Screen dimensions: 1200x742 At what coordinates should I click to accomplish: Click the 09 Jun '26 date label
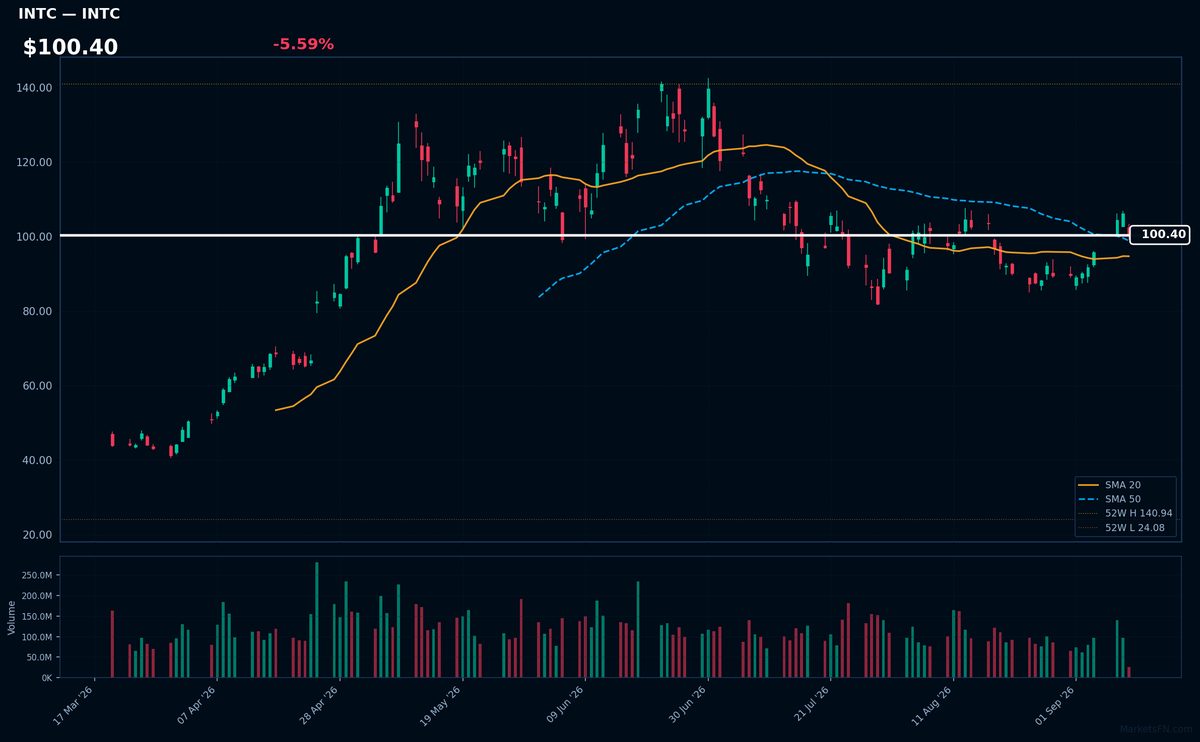tap(566, 705)
